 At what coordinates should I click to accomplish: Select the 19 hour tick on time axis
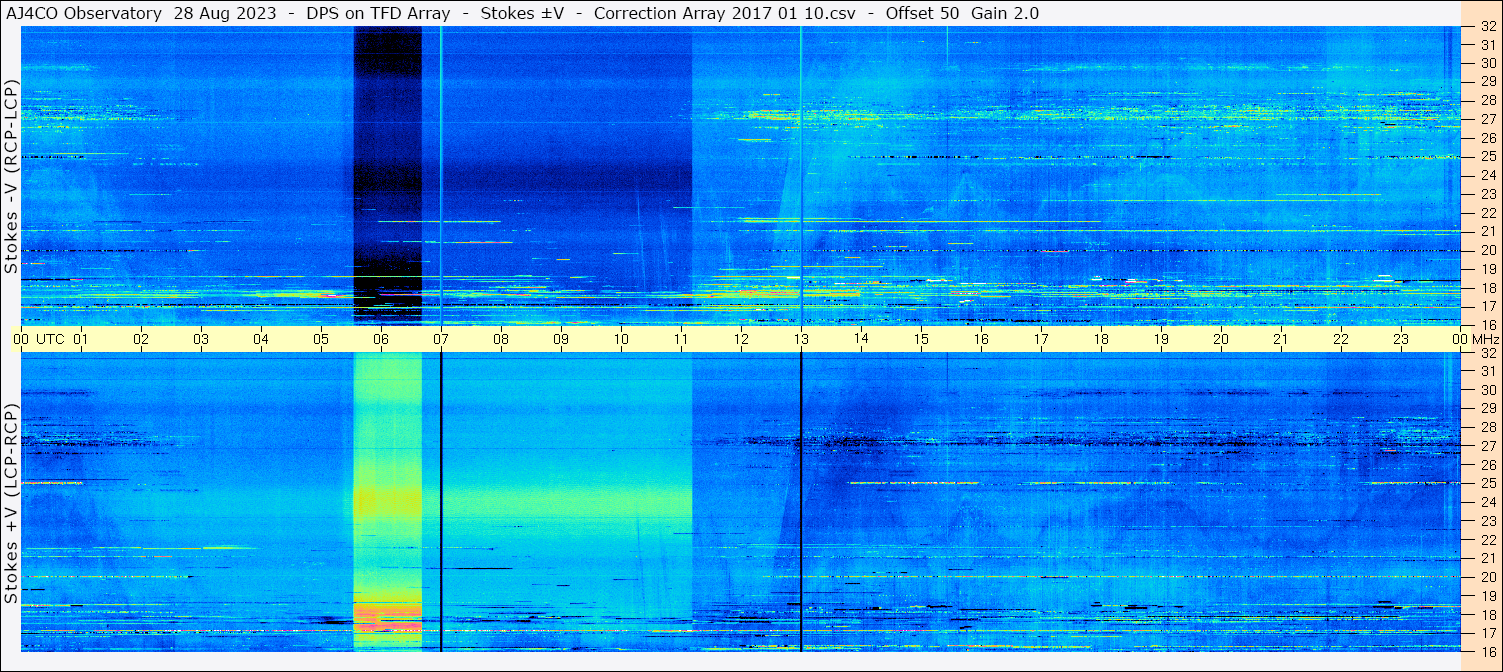pyautogui.click(x=1161, y=339)
